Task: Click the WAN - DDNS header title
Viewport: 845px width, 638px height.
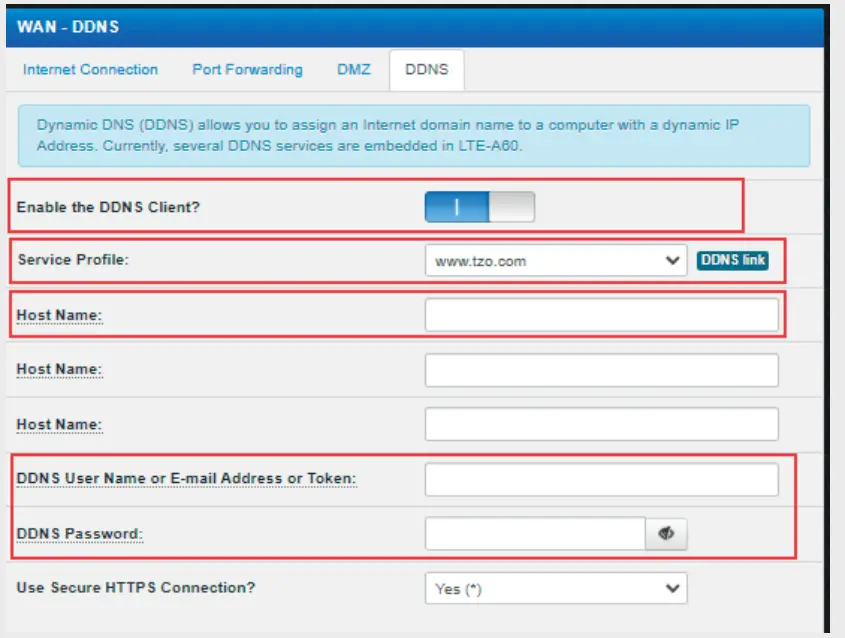Action: pos(68,27)
